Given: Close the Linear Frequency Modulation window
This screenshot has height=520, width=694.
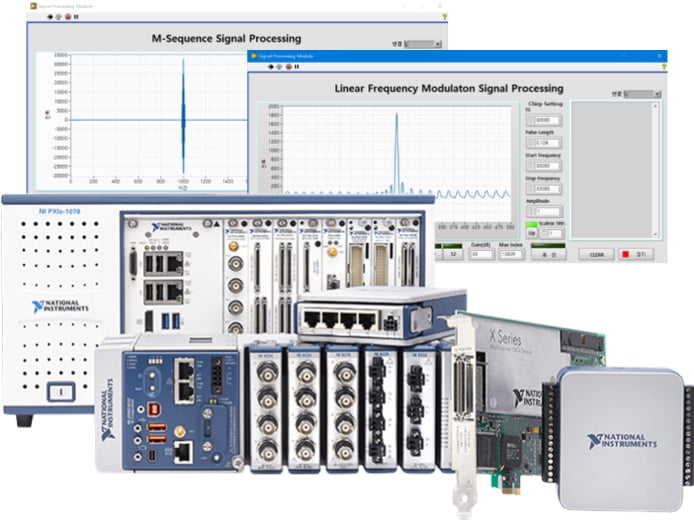Looking at the screenshot, I should pos(659,56).
